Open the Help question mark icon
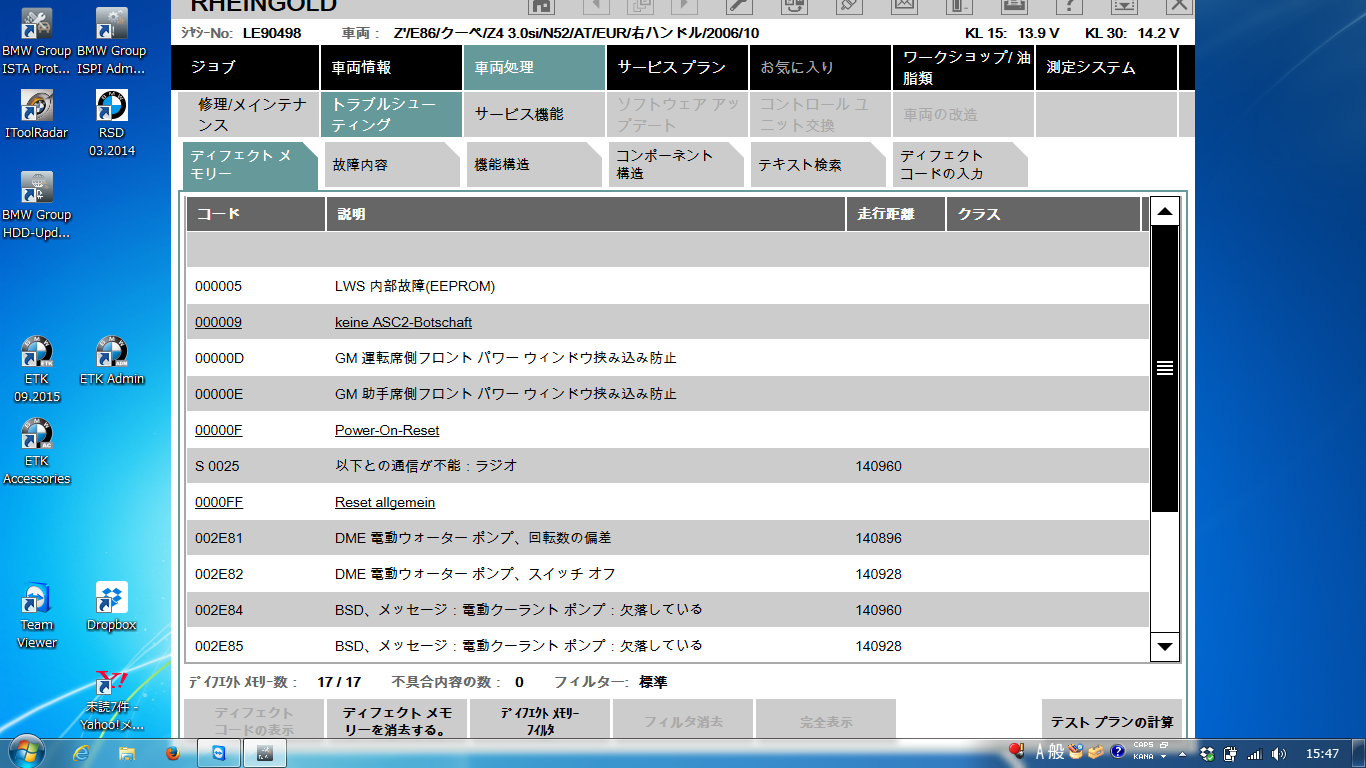The width and height of the screenshot is (1366, 768). pos(1069,5)
